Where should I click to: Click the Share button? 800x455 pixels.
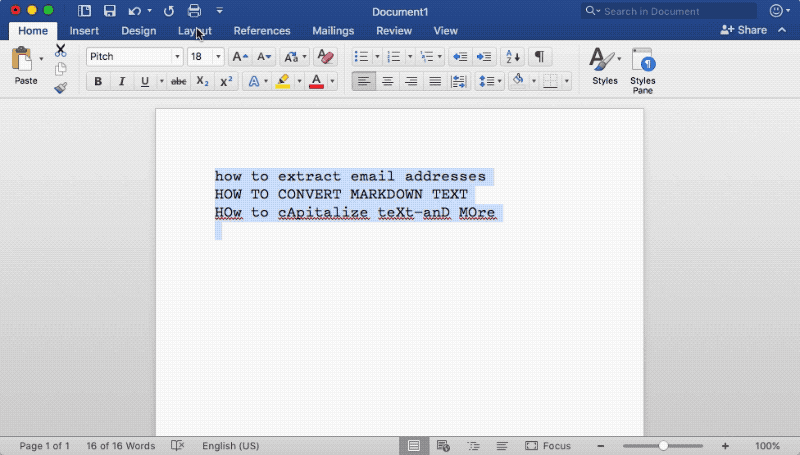[x=743, y=30]
